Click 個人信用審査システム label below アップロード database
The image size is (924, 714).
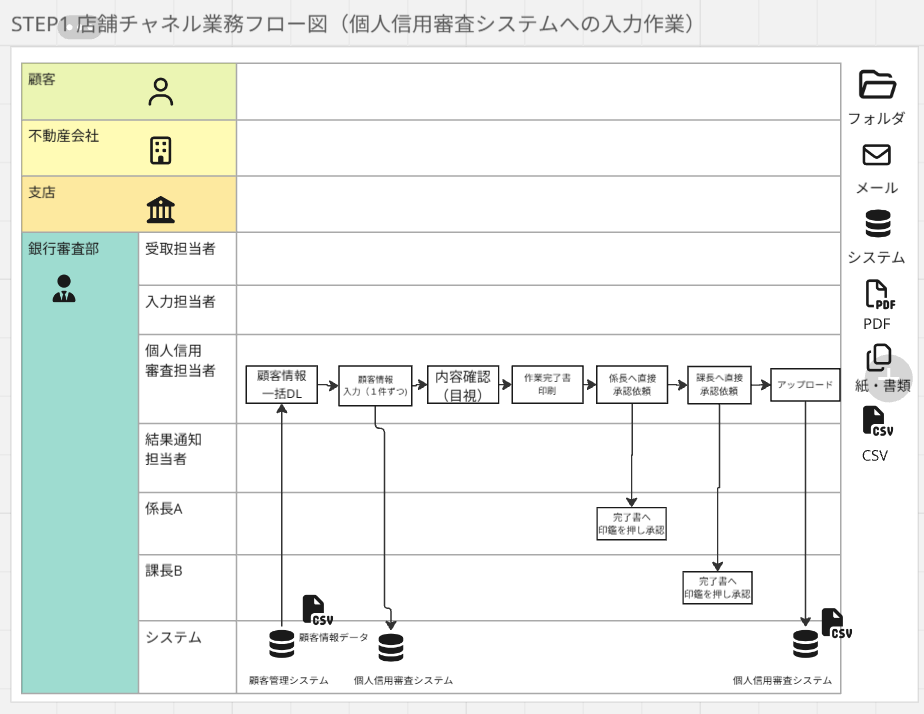783,680
